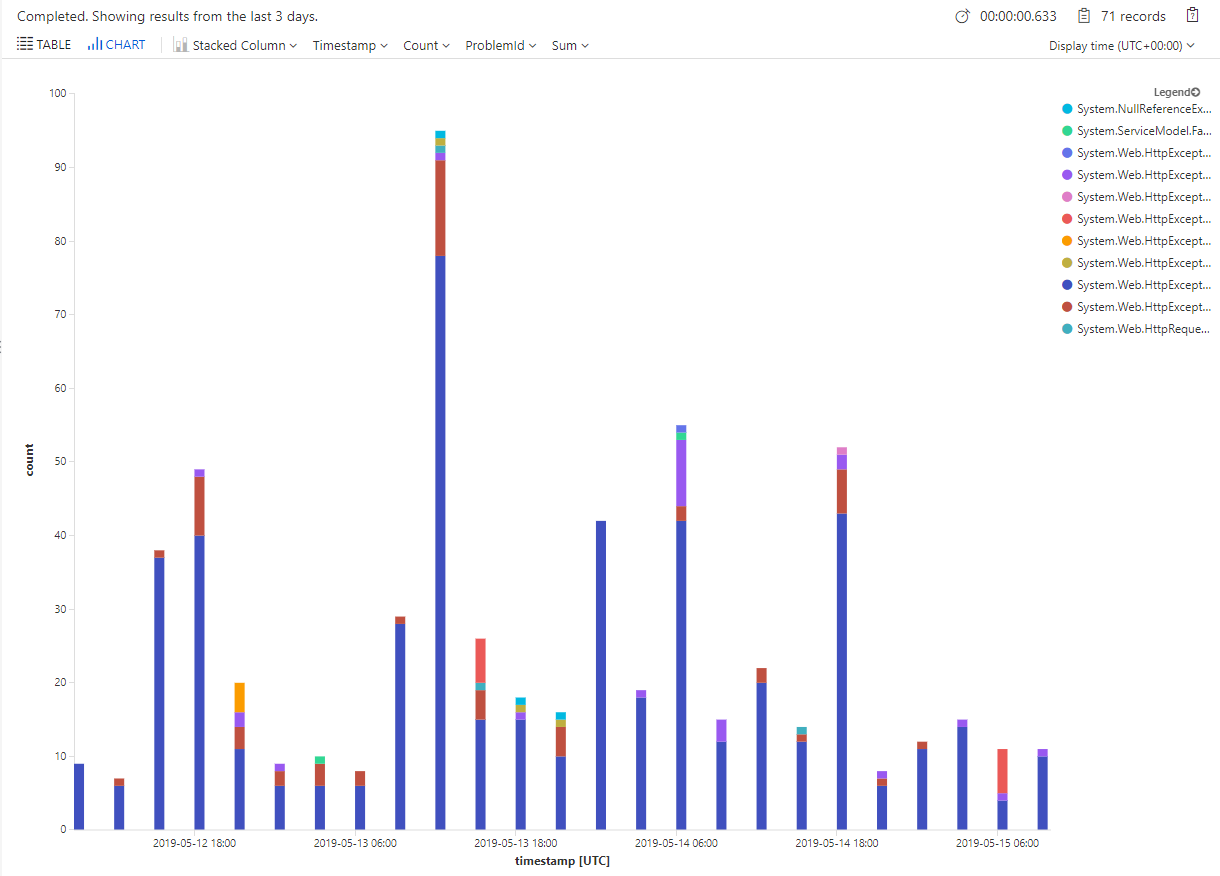Click the green ServiceModel legend color dot

click(x=1067, y=131)
